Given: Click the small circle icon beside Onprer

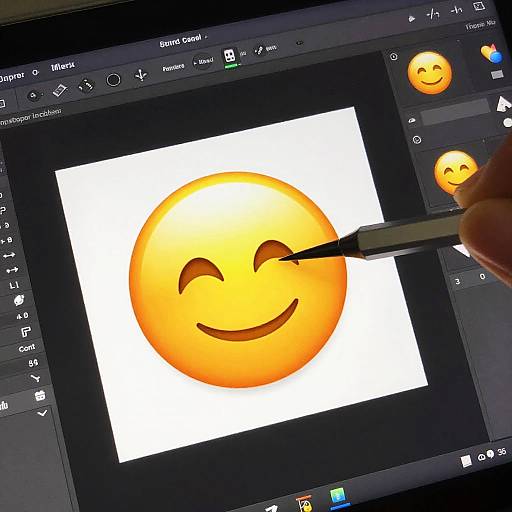Looking at the screenshot, I should coord(36,73).
